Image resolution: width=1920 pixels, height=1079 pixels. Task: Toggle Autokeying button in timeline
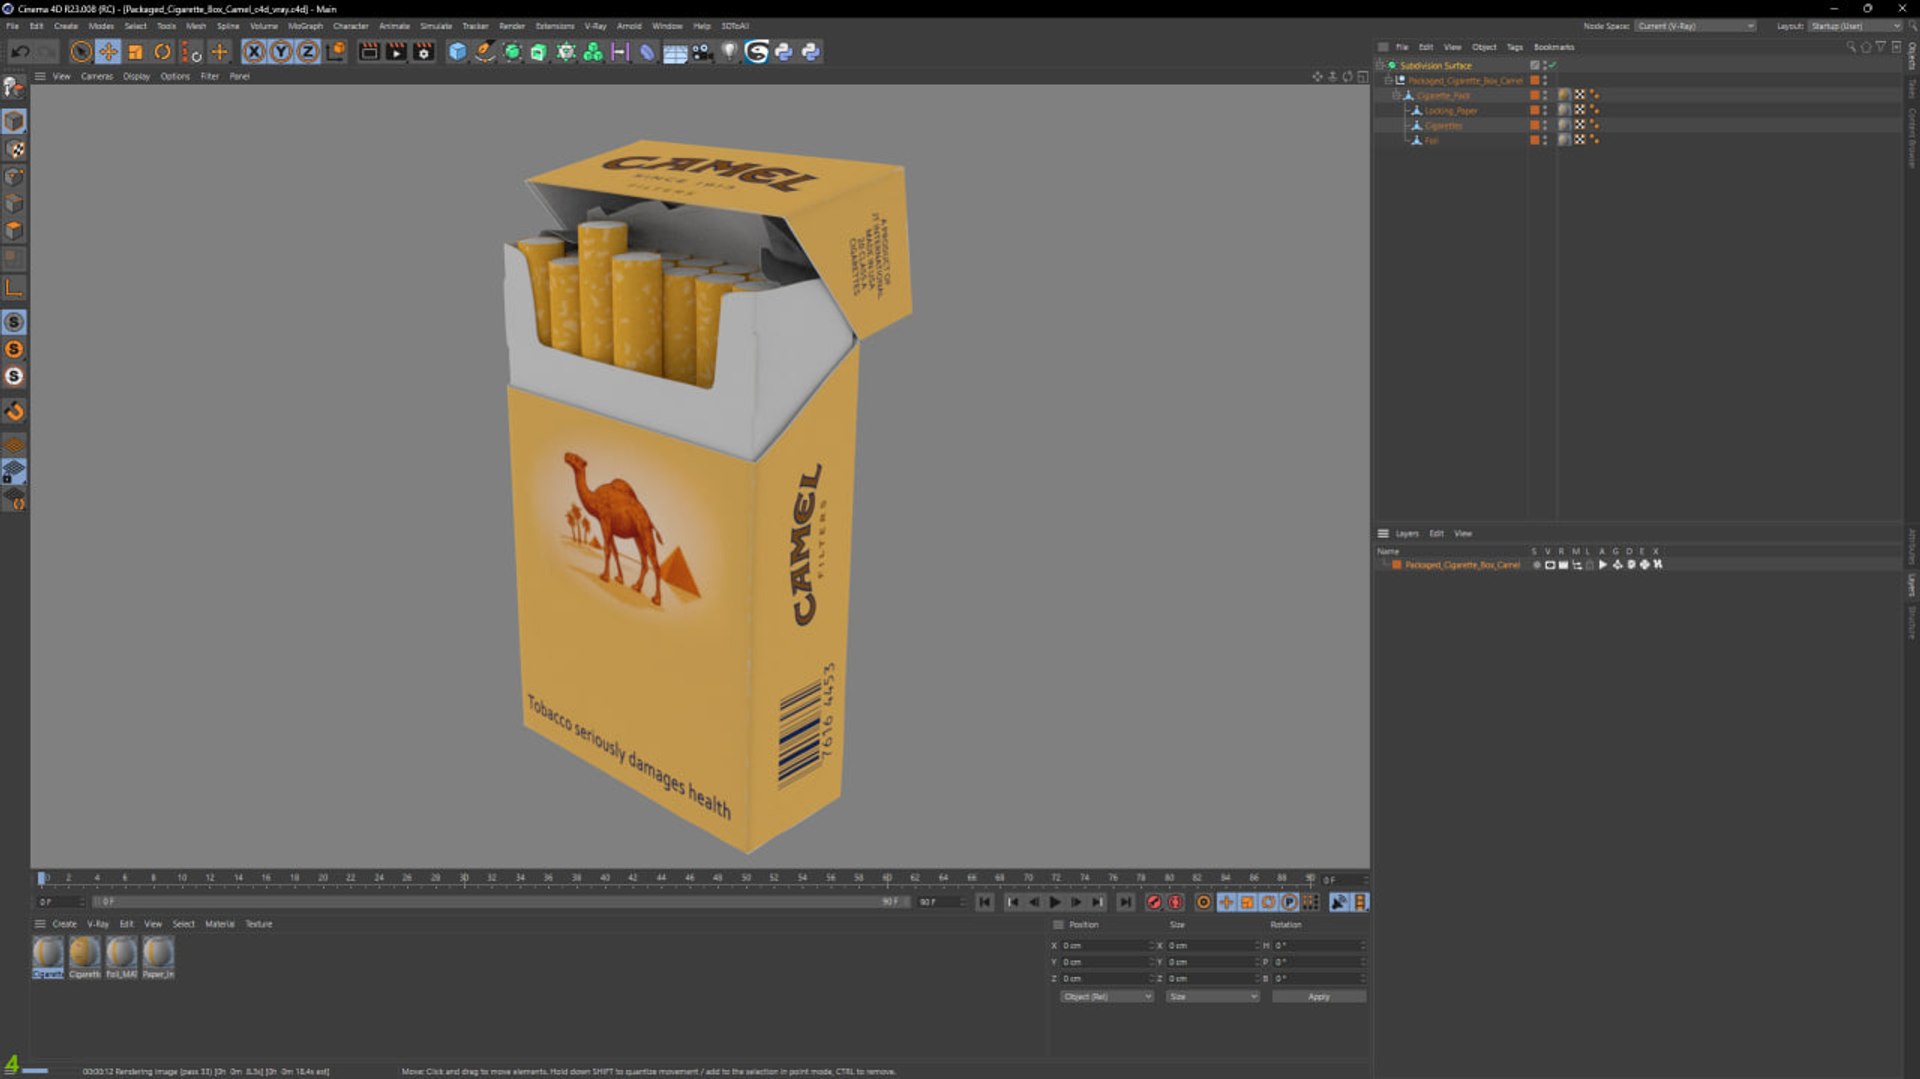click(1175, 902)
